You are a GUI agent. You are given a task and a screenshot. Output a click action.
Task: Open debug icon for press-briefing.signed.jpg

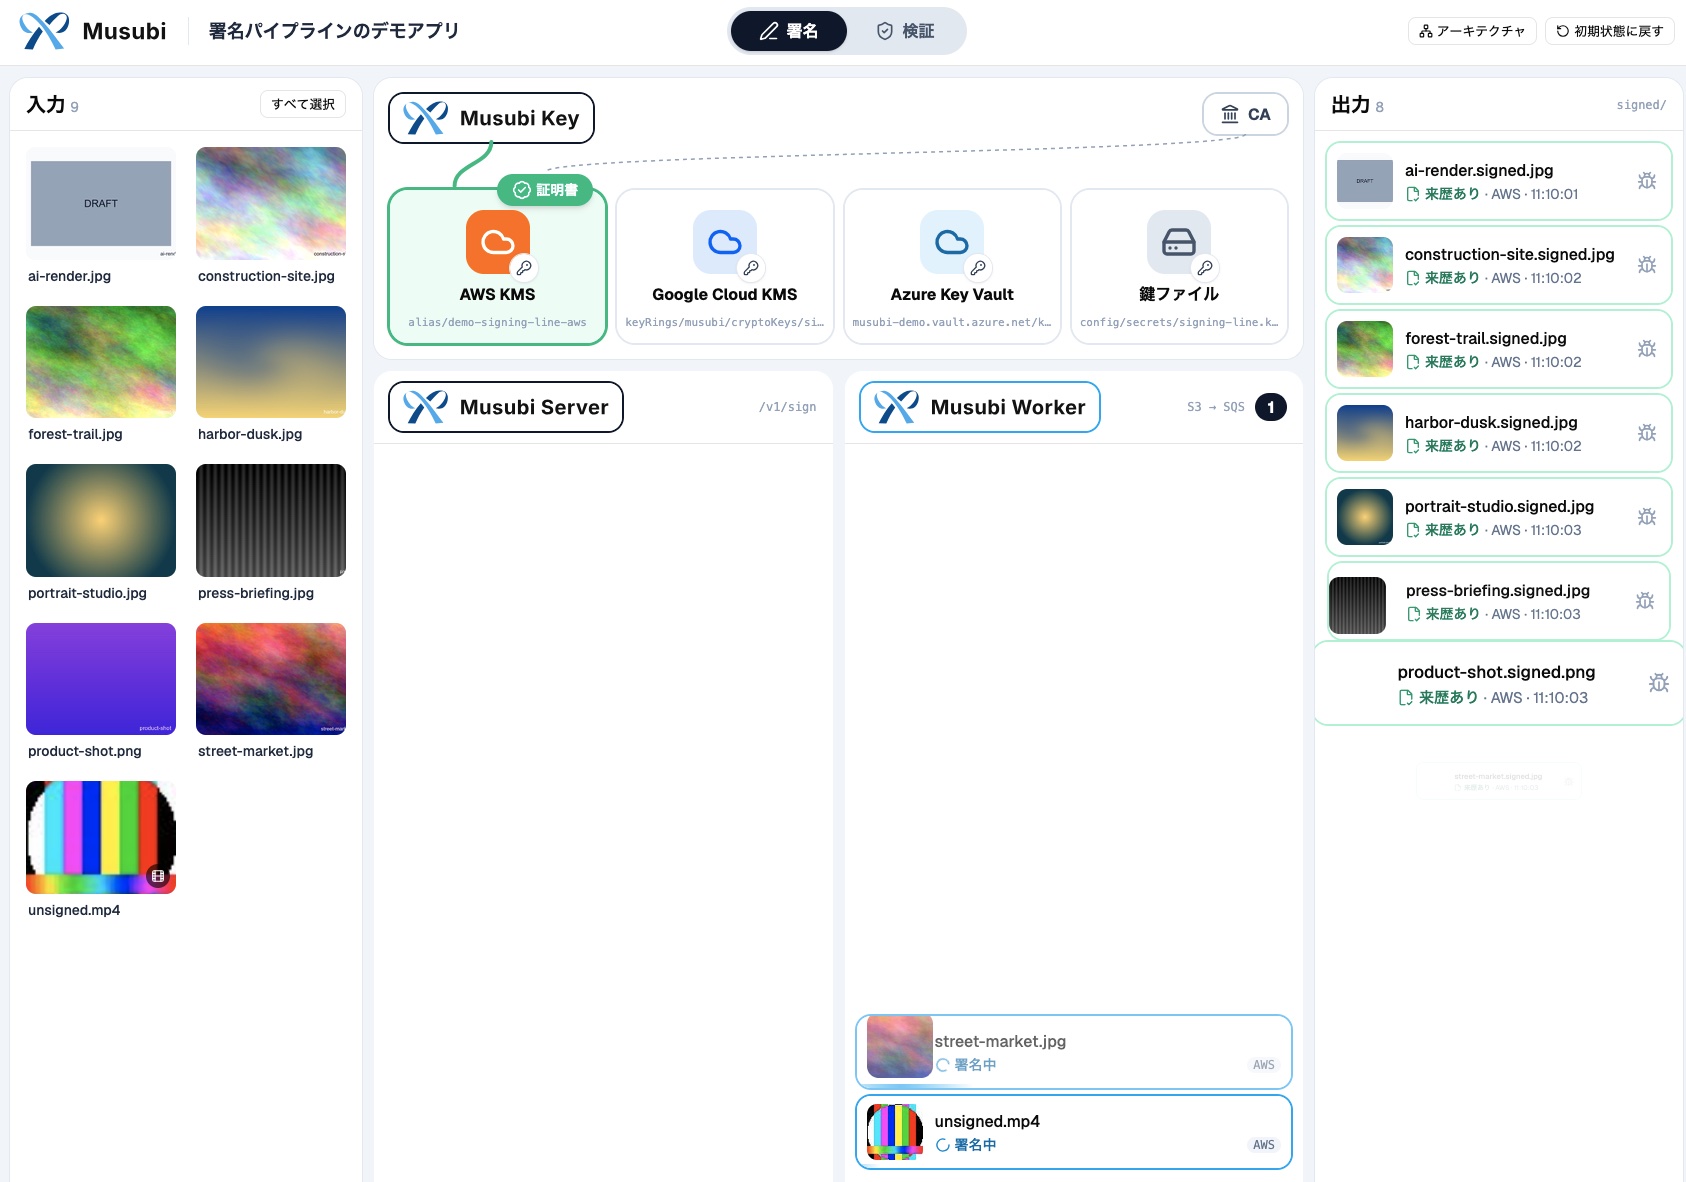coord(1645,601)
